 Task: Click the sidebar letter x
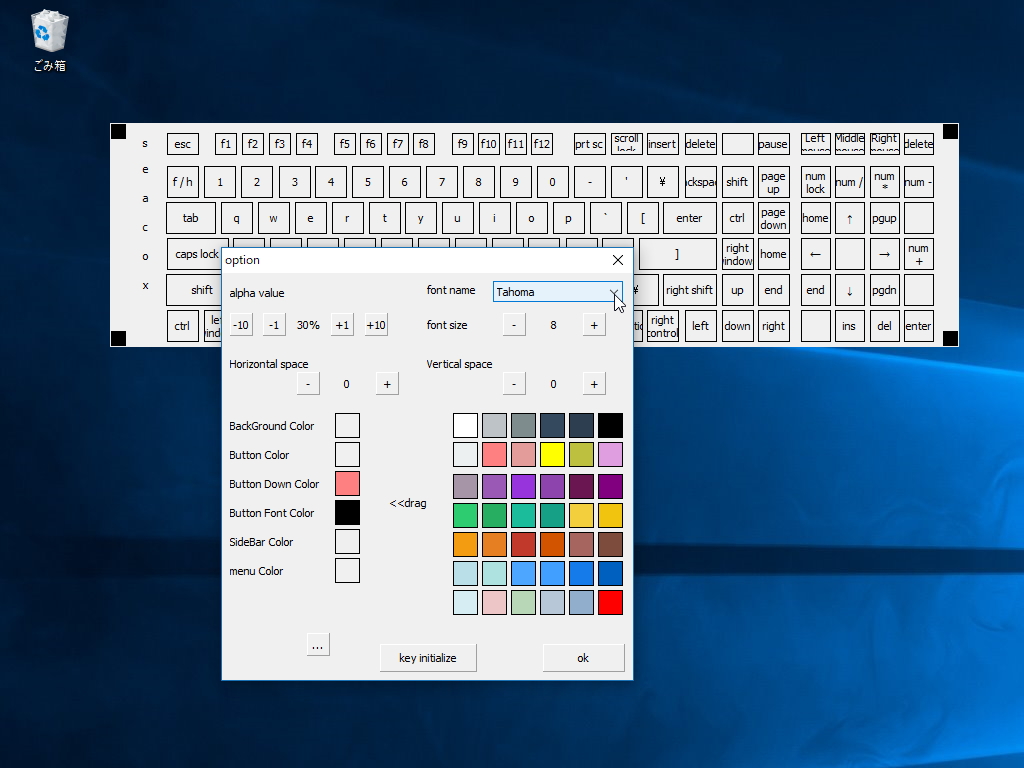pos(145,285)
